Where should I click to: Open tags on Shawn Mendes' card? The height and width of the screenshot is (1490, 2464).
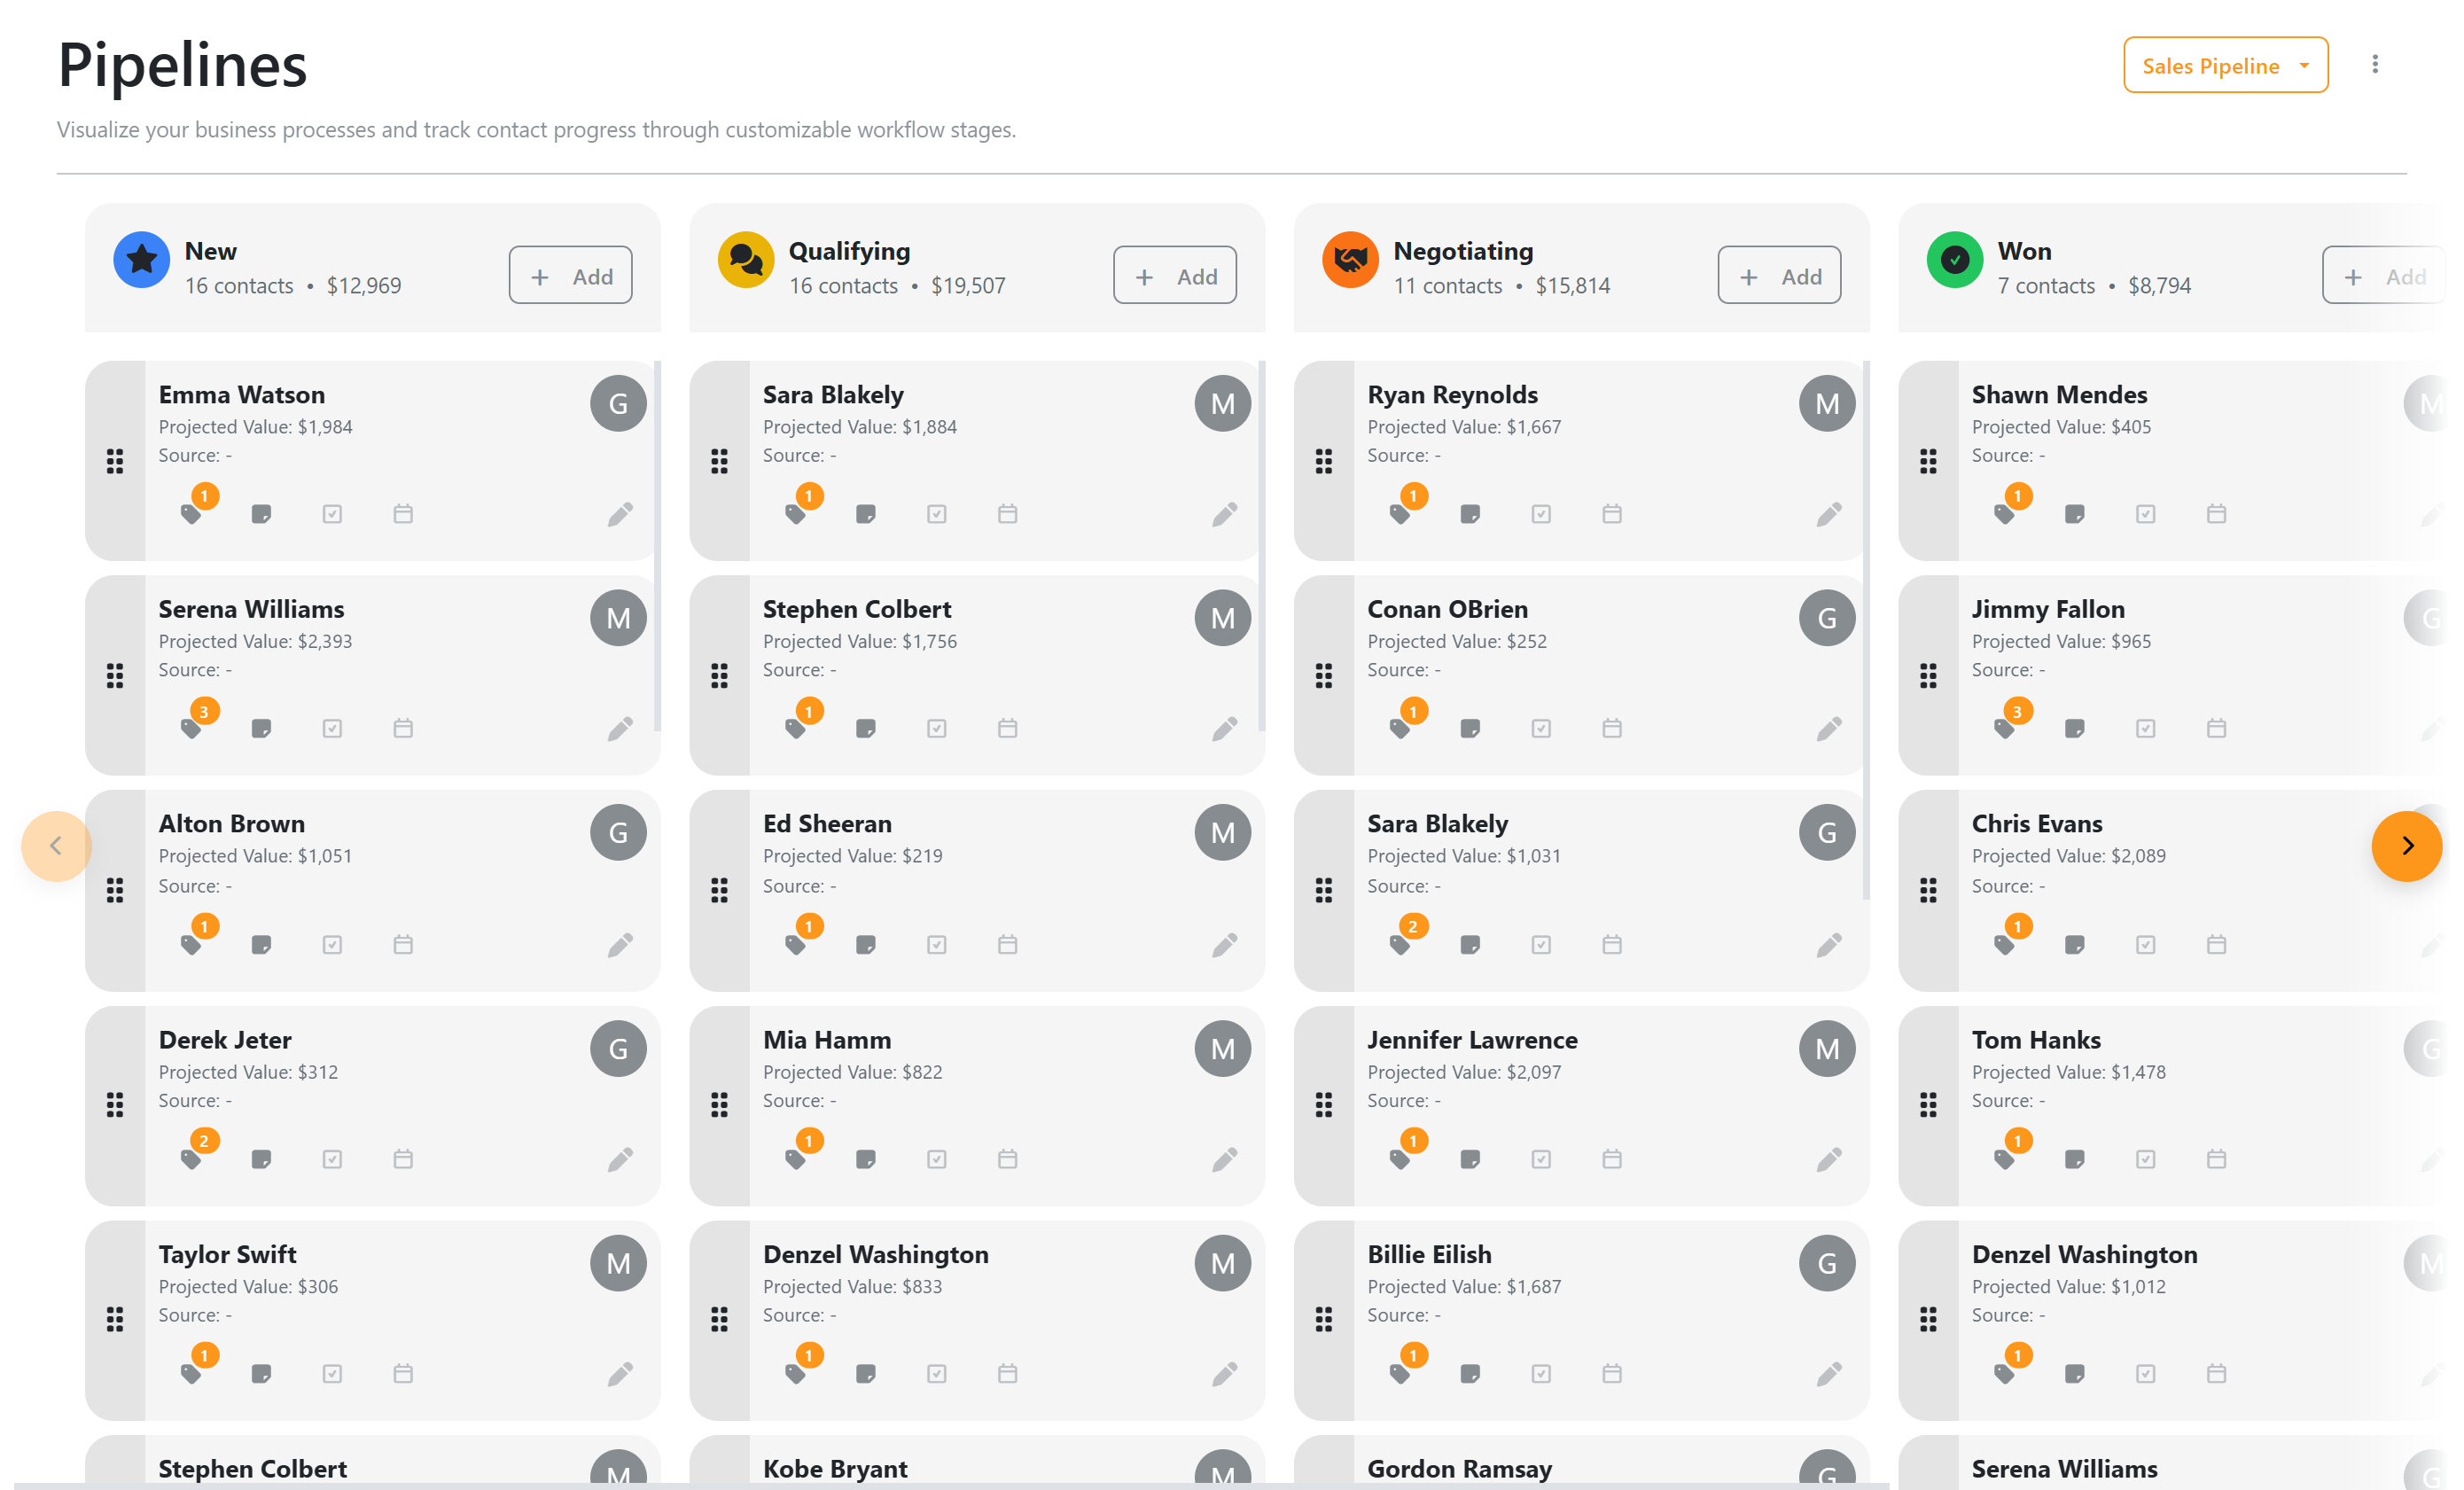coord(2005,514)
